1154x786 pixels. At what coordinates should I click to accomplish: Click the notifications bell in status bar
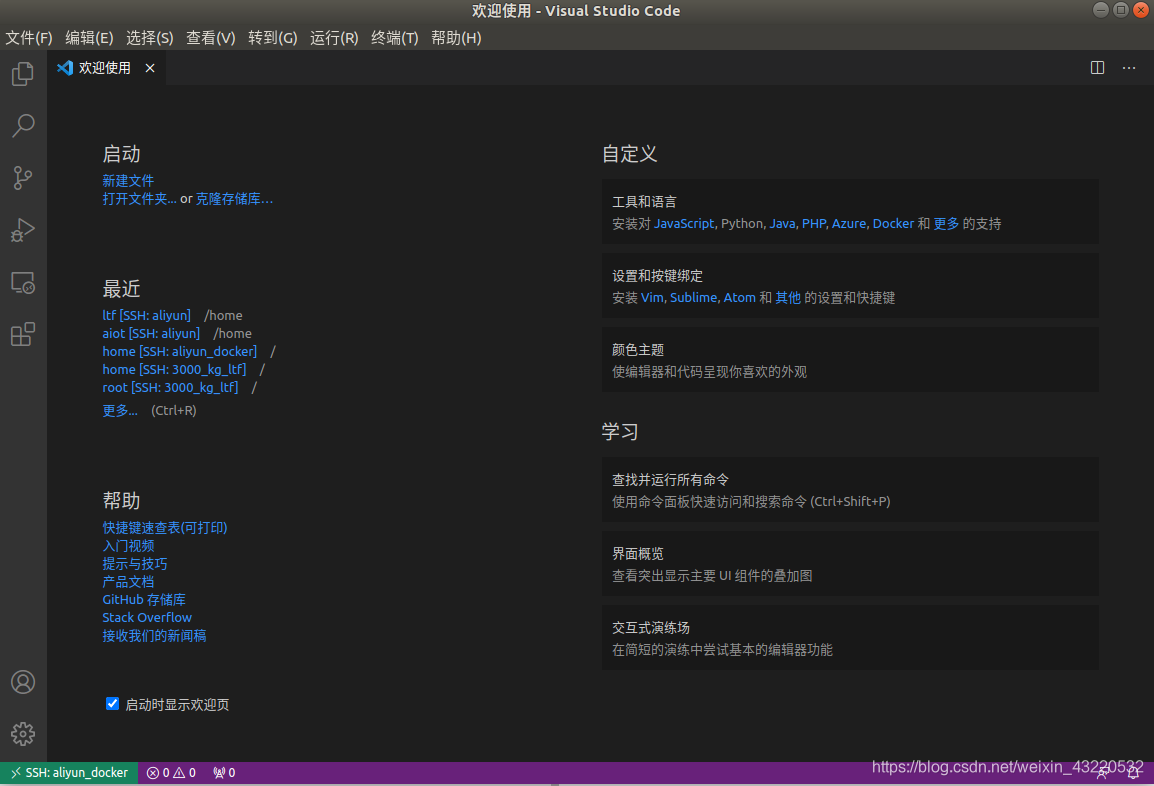click(1133, 773)
